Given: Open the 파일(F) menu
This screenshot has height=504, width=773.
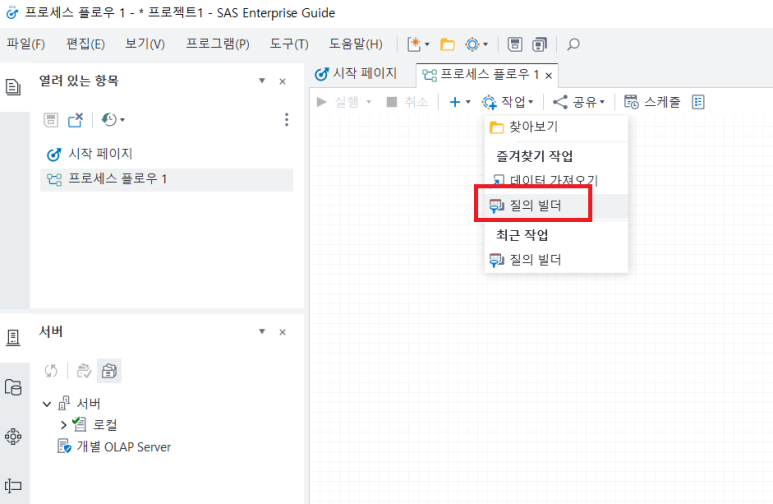Looking at the screenshot, I should pos(26,44).
